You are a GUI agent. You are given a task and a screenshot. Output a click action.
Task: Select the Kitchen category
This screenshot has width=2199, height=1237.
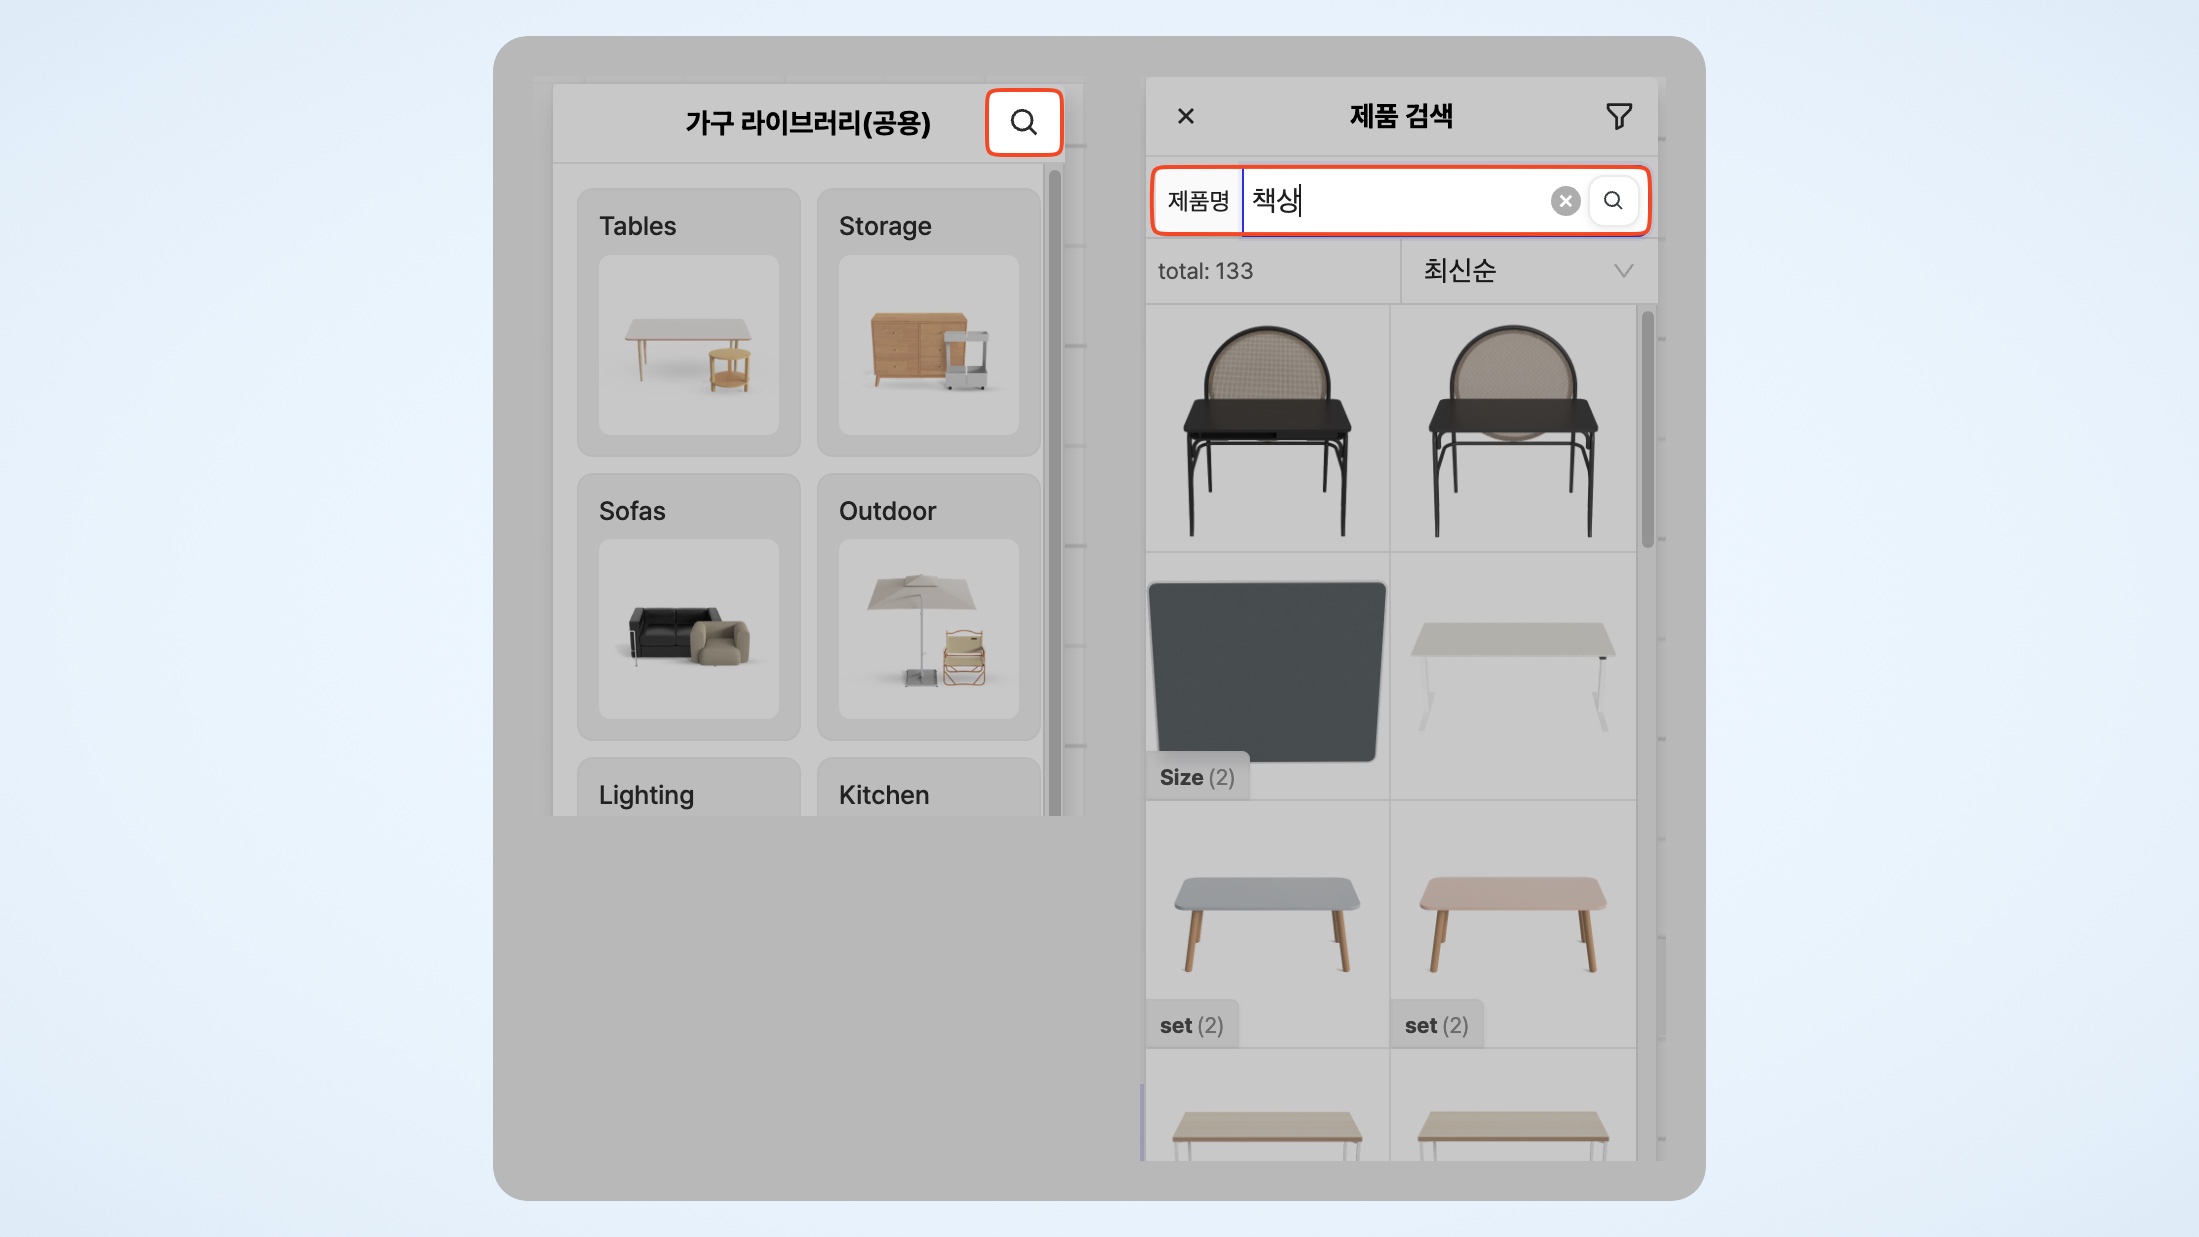(x=929, y=788)
